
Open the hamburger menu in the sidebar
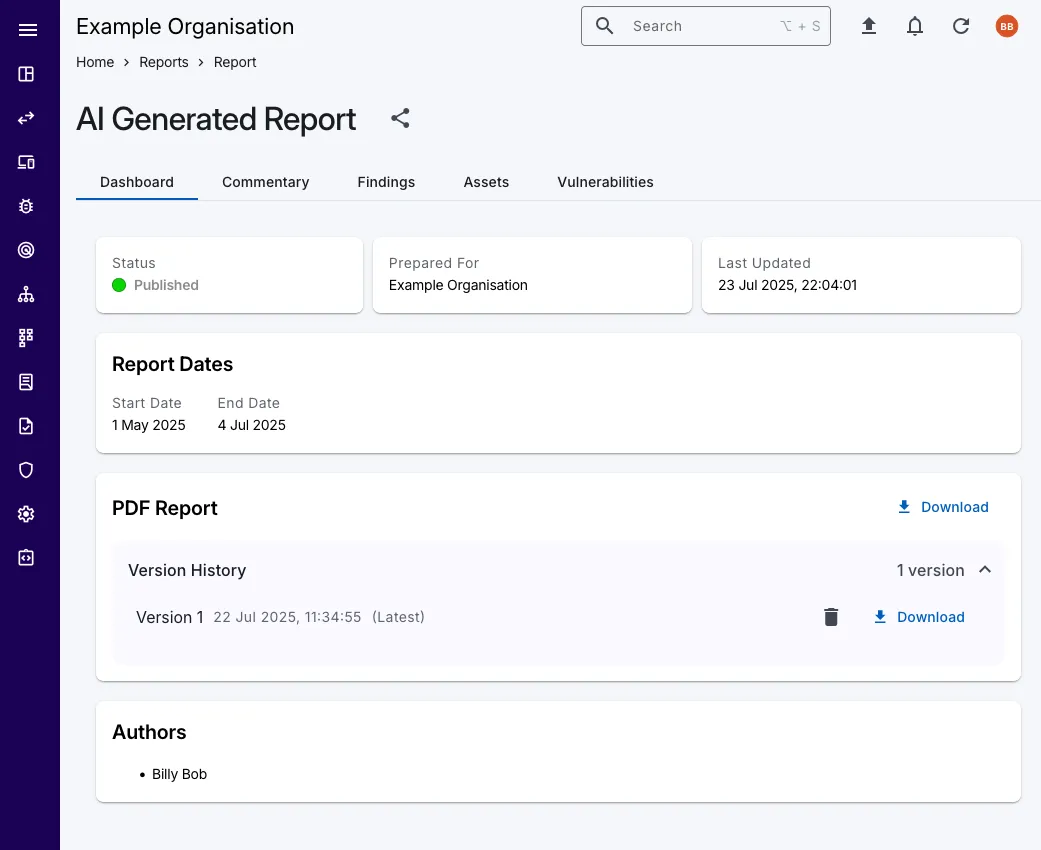27,30
